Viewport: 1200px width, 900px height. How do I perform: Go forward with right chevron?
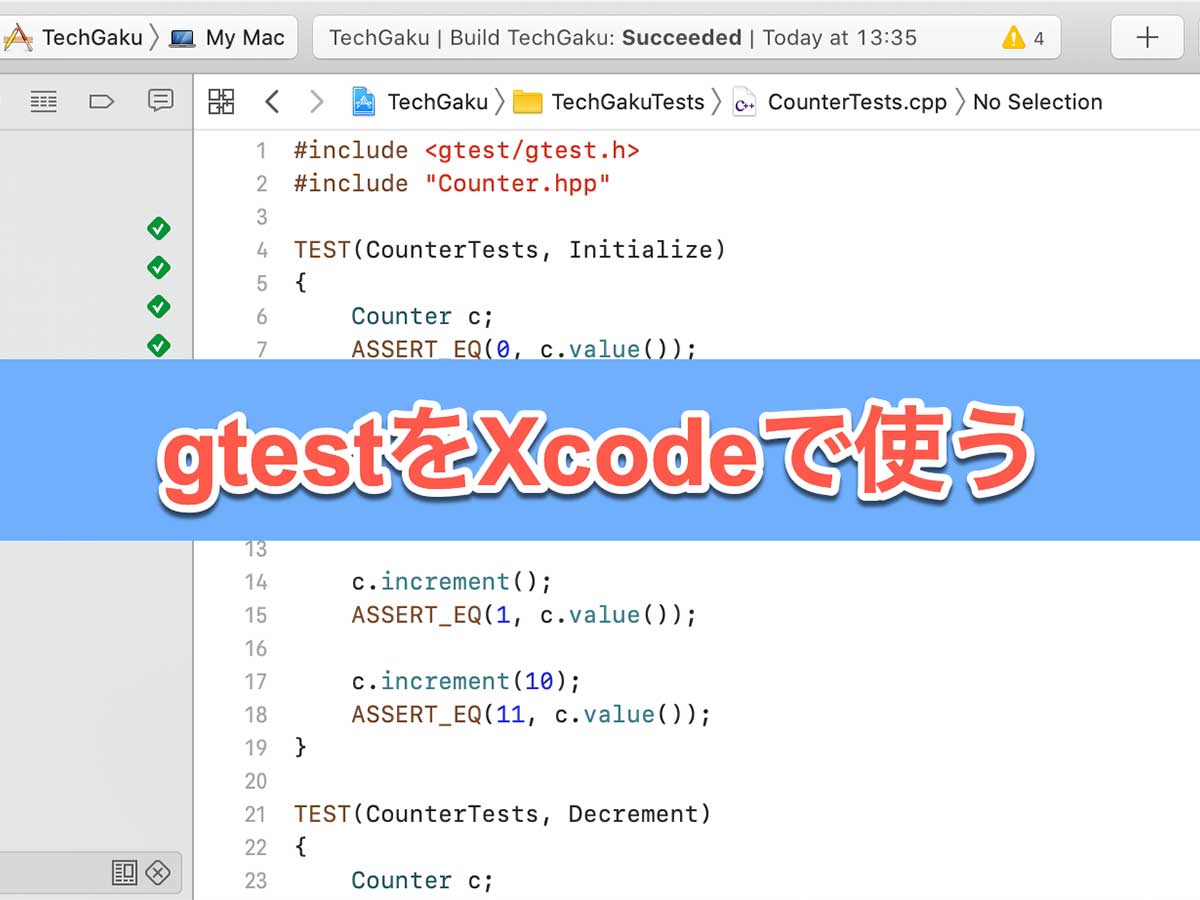(x=317, y=101)
